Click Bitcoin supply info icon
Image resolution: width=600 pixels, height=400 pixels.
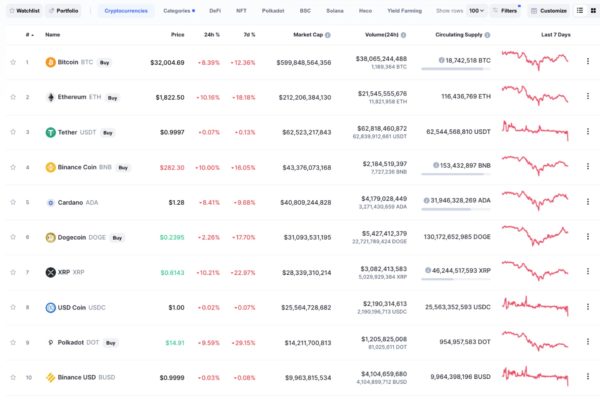pyautogui.click(x=441, y=60)
